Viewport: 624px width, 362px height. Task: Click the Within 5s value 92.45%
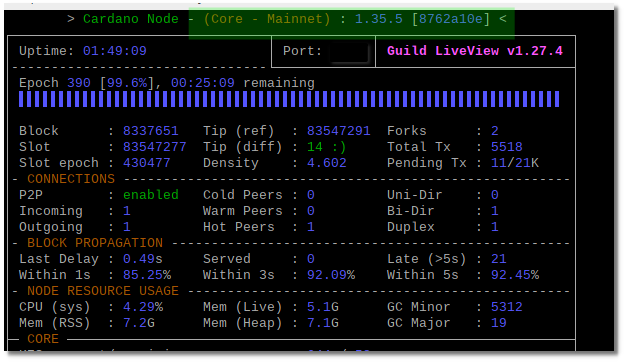click(x=515, y=275)
